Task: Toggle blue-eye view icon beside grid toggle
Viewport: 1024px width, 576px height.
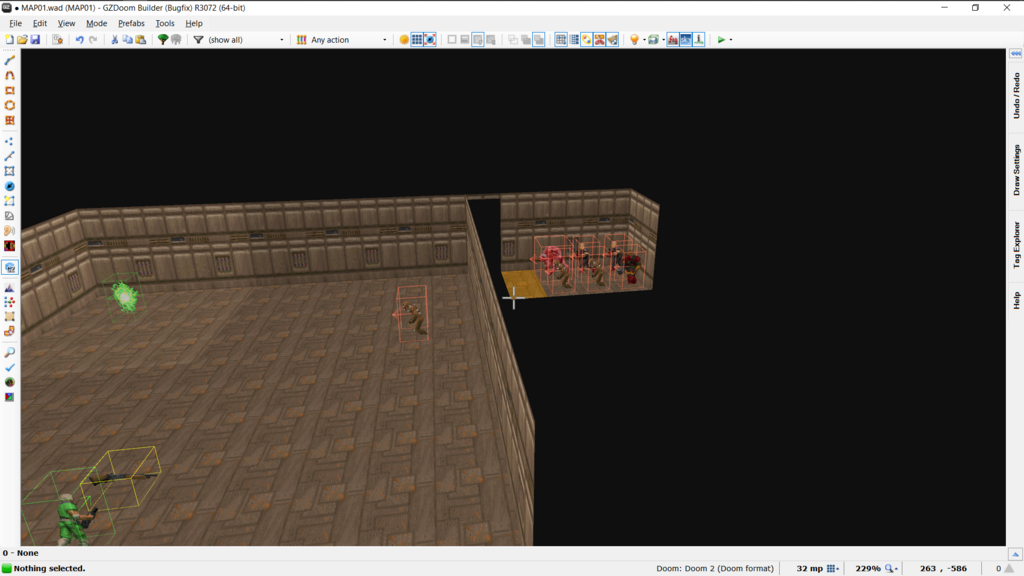Action: point(430,40)
